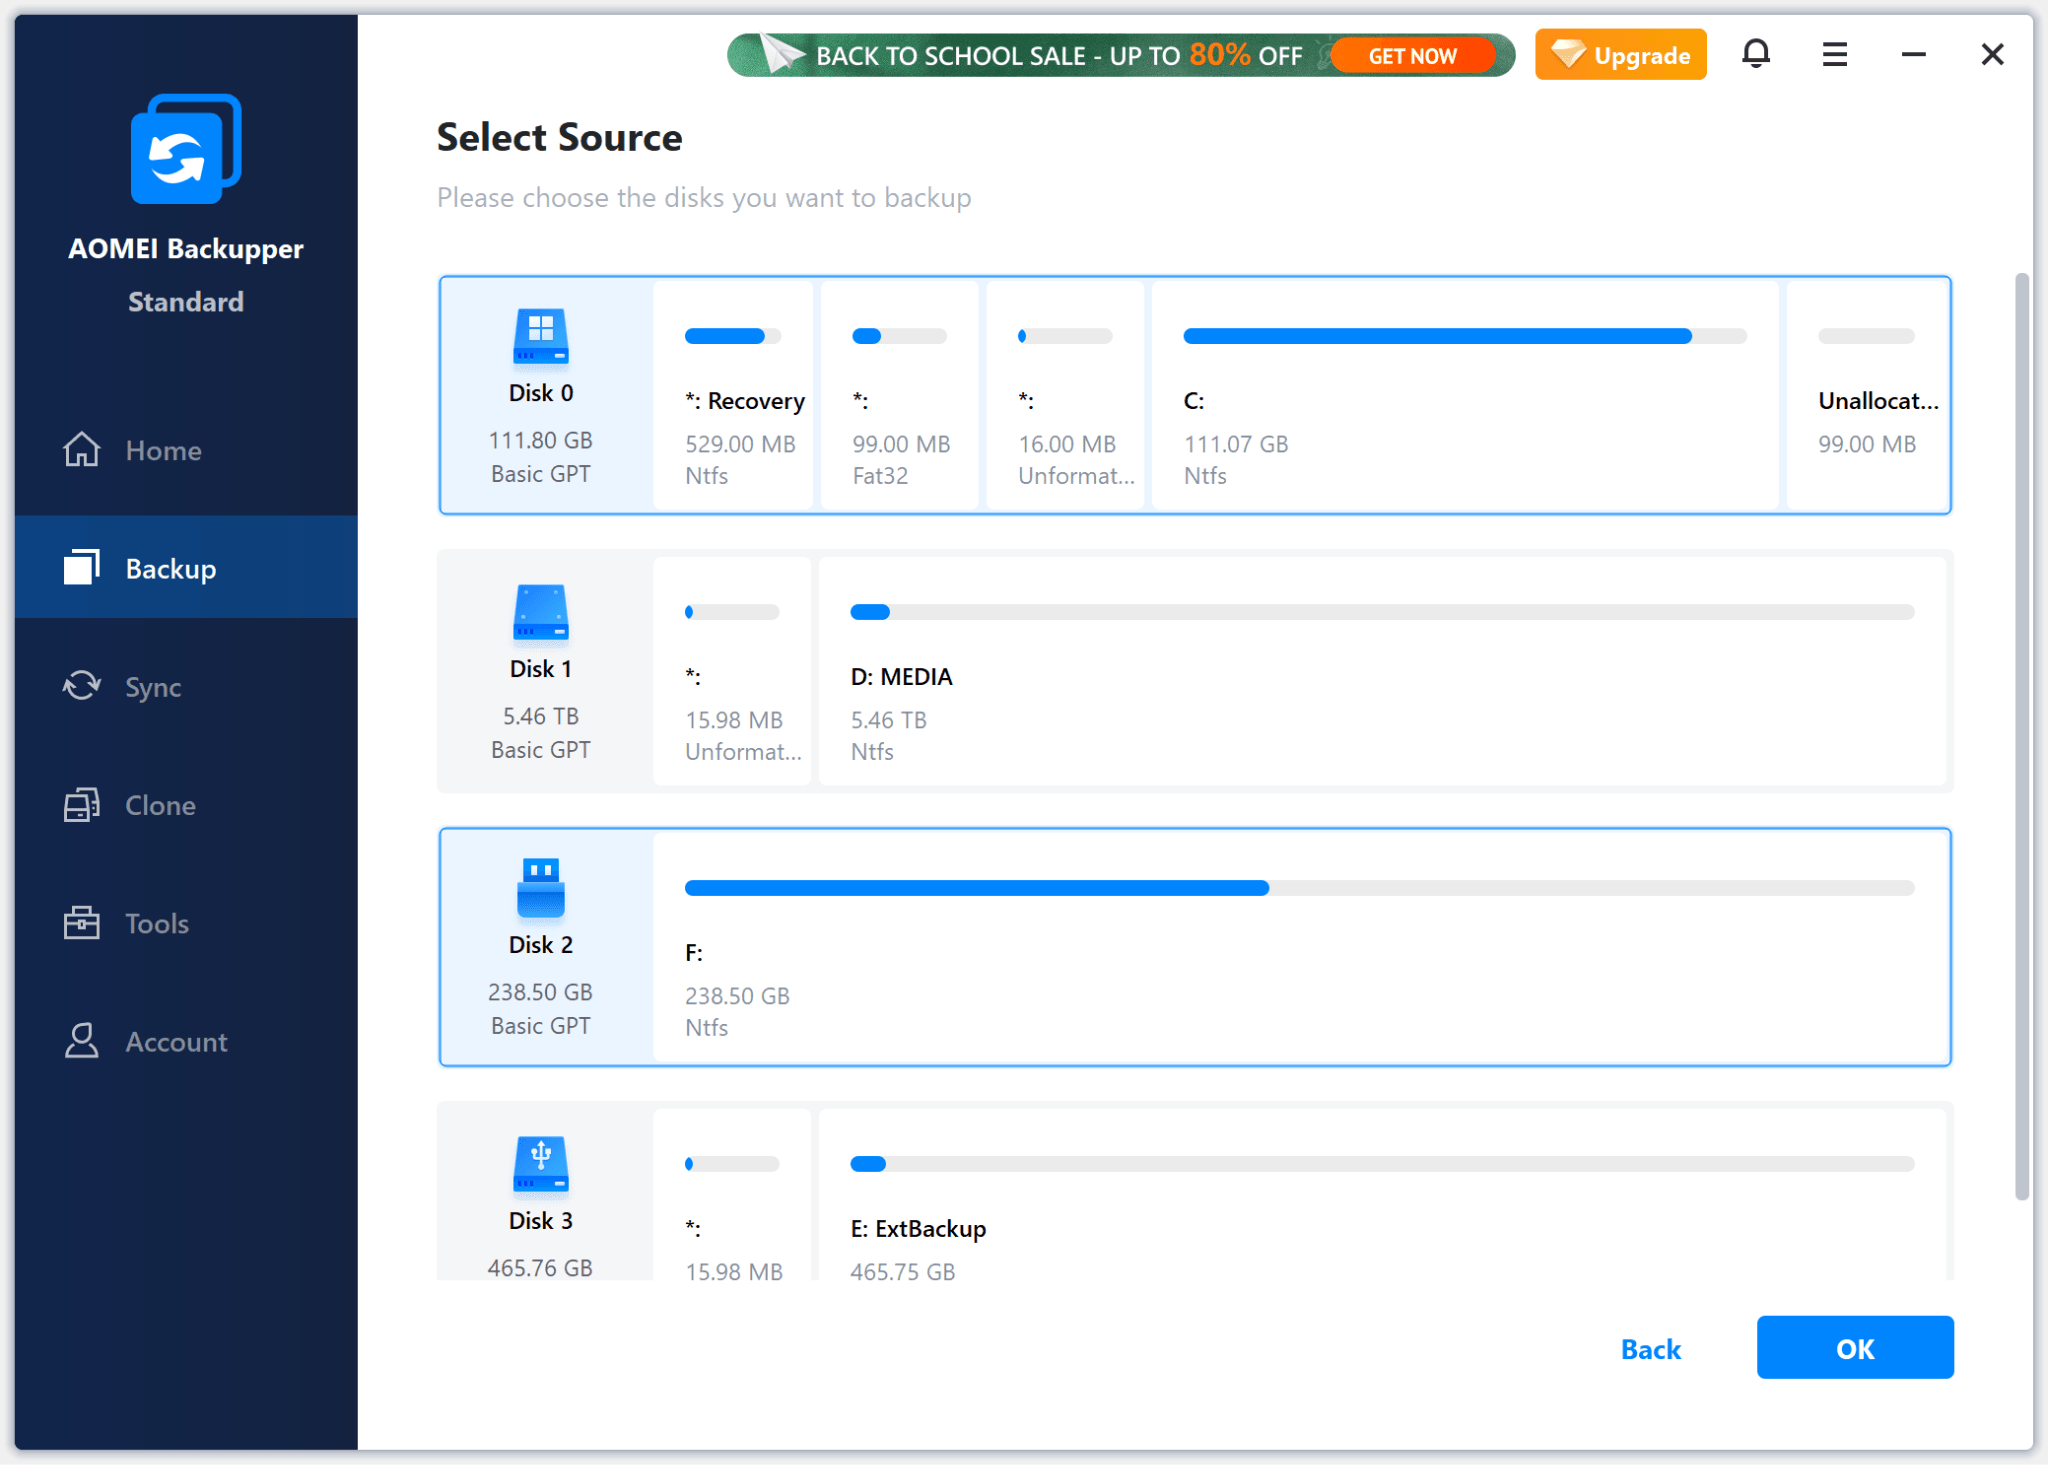Screen dimensions: 2048x1465
Task: Click the disk list vertical scrollbar
Action: [x=2022, y=735]
